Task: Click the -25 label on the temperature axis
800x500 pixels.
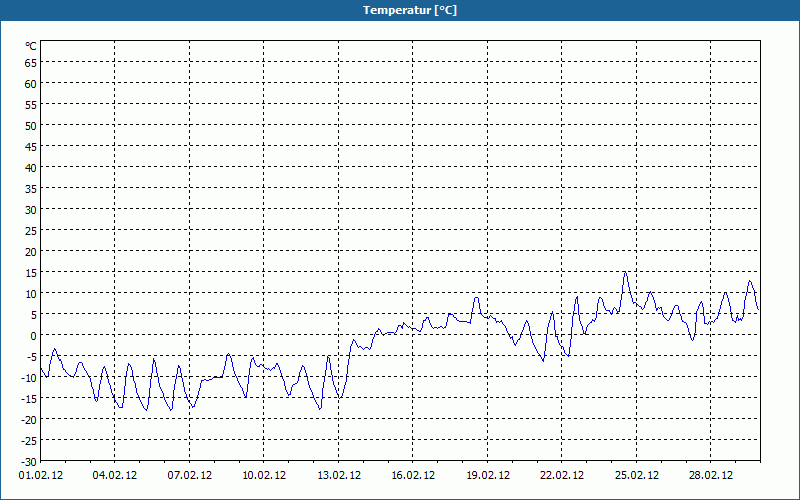Action: click(x=29, y=441)
